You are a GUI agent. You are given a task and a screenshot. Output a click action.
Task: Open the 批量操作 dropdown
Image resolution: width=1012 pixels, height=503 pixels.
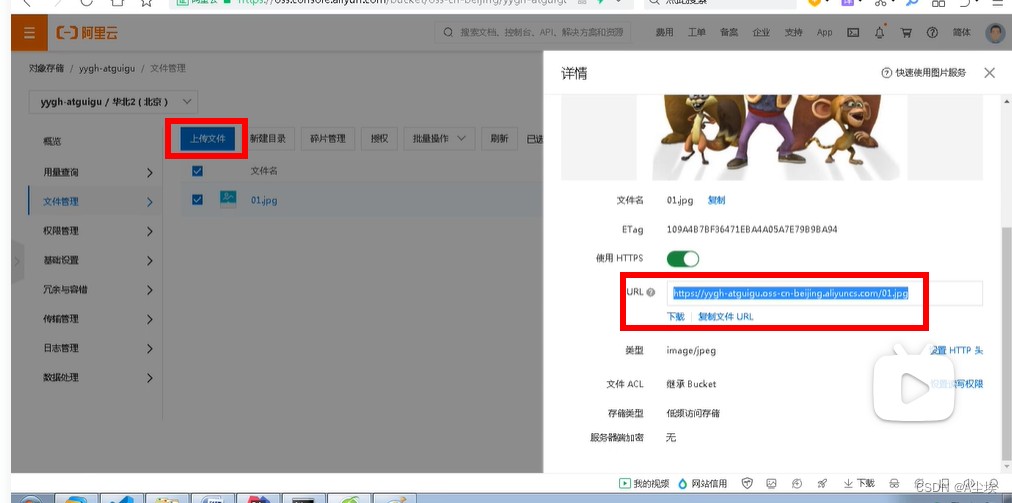(x=439, y=138)
